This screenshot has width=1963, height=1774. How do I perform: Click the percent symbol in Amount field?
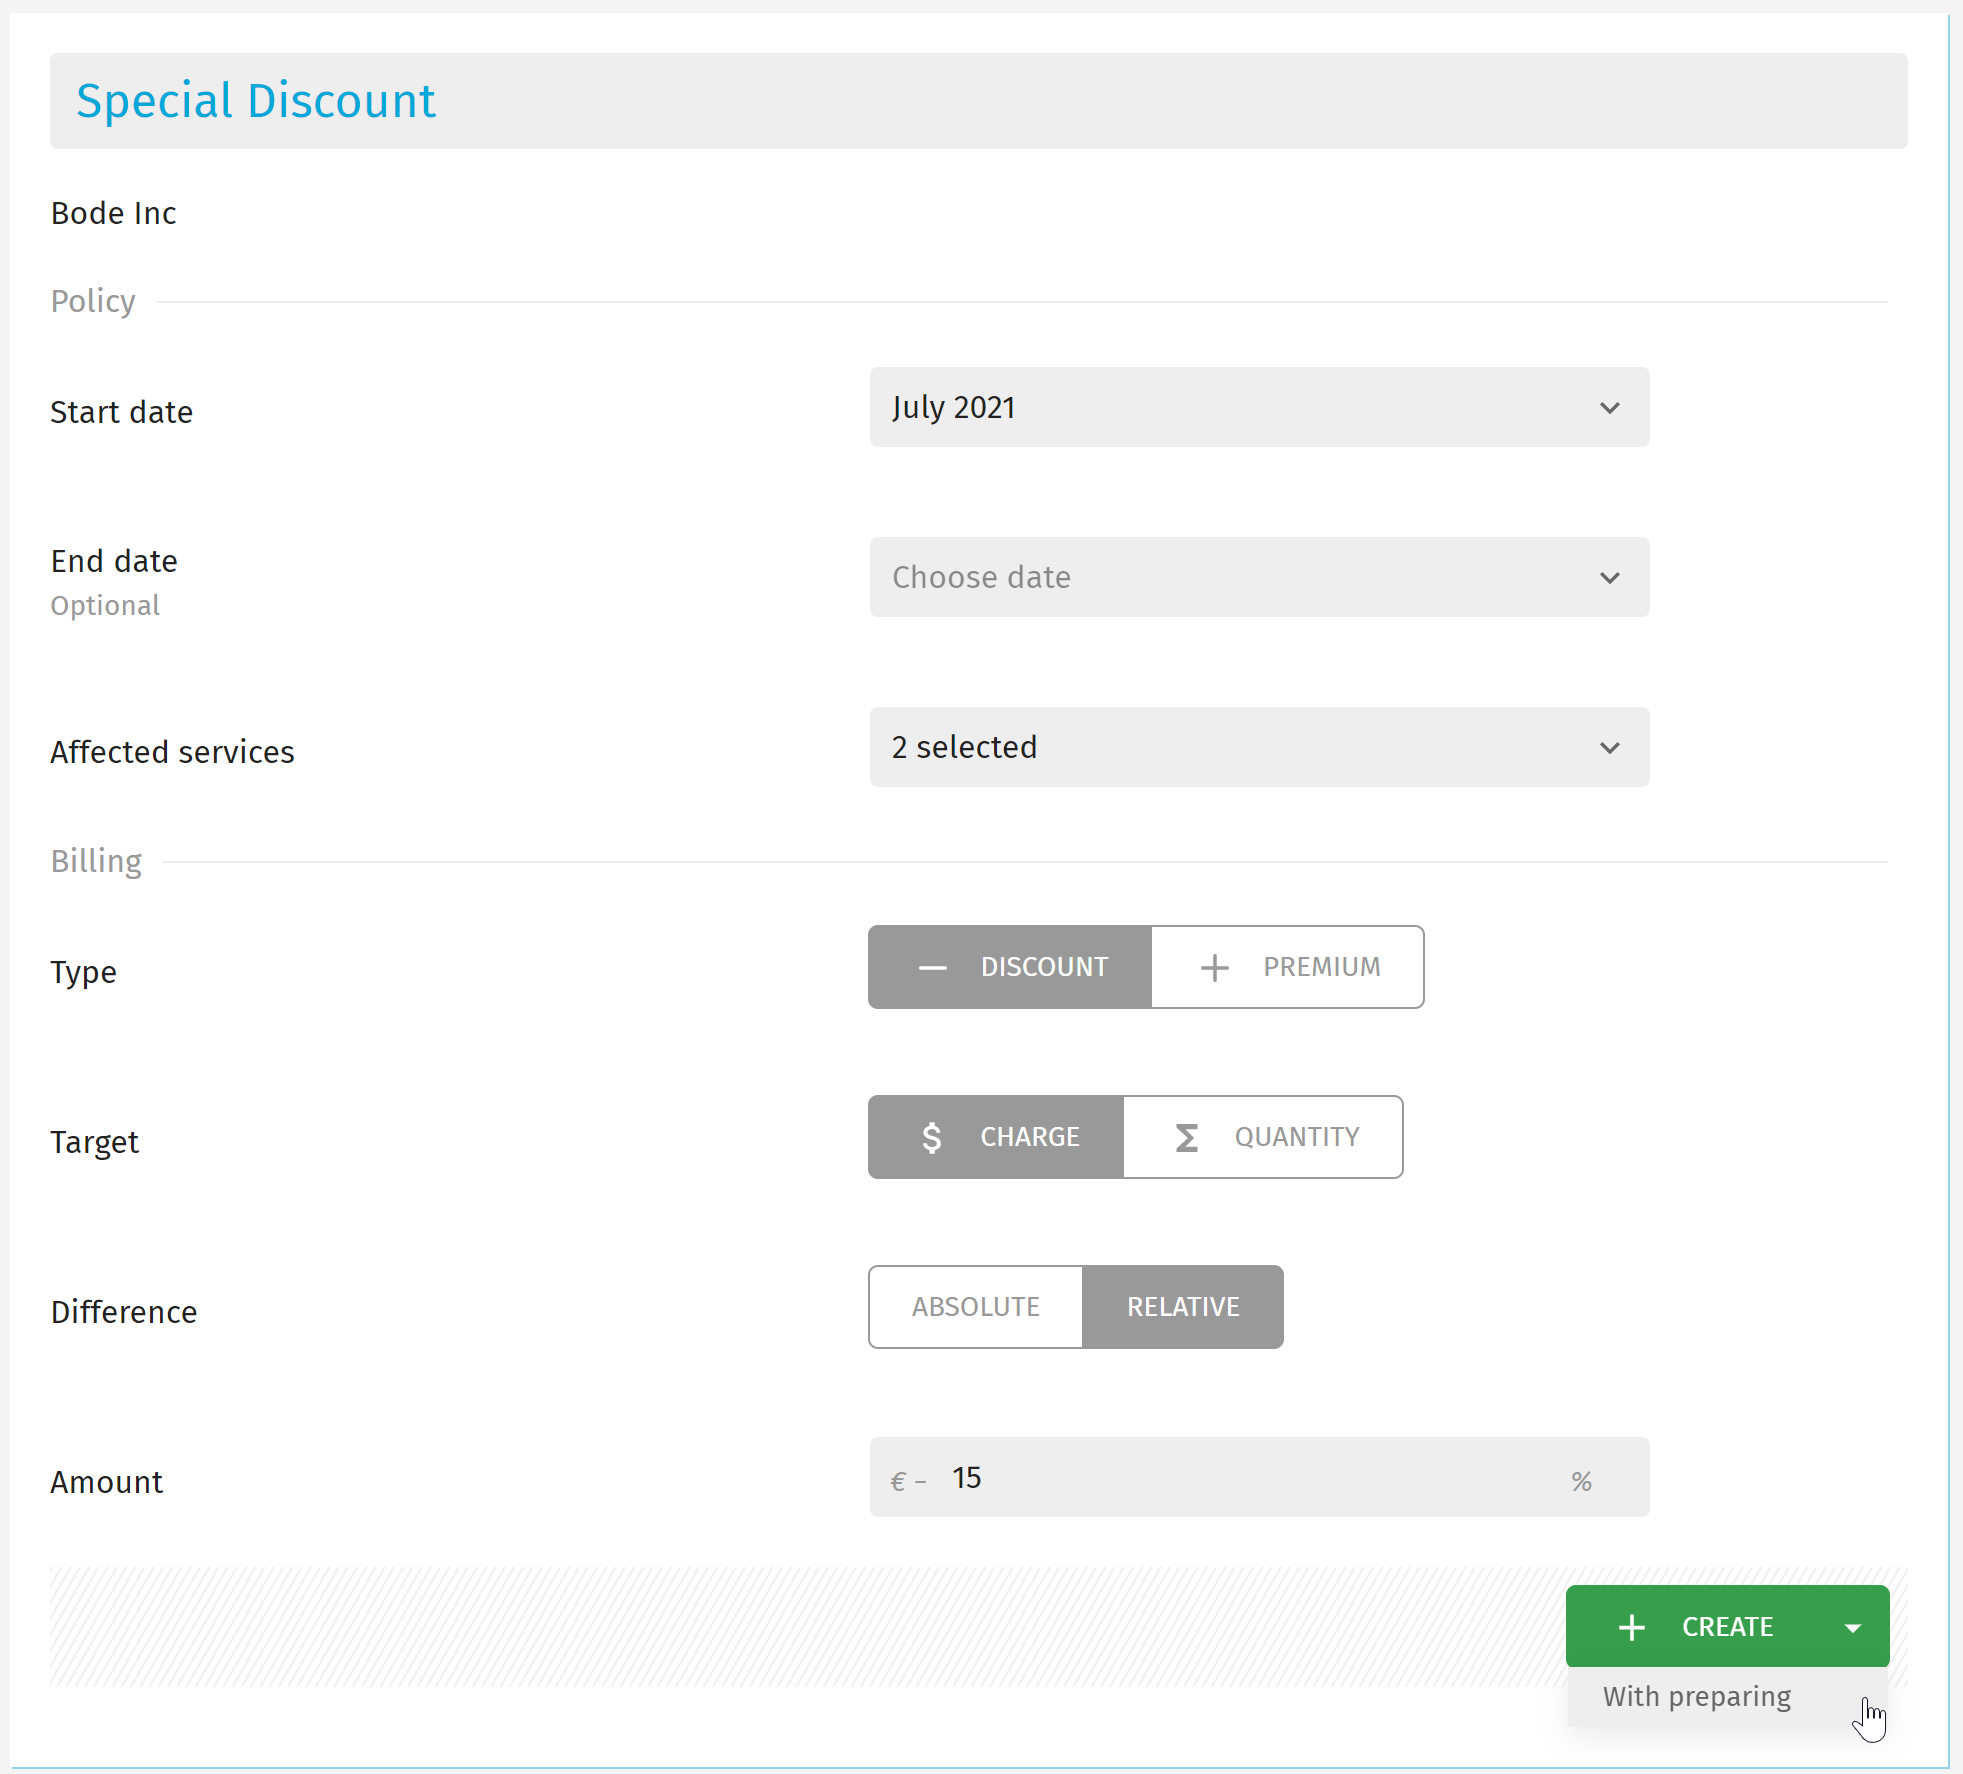click(1581, 1481)
